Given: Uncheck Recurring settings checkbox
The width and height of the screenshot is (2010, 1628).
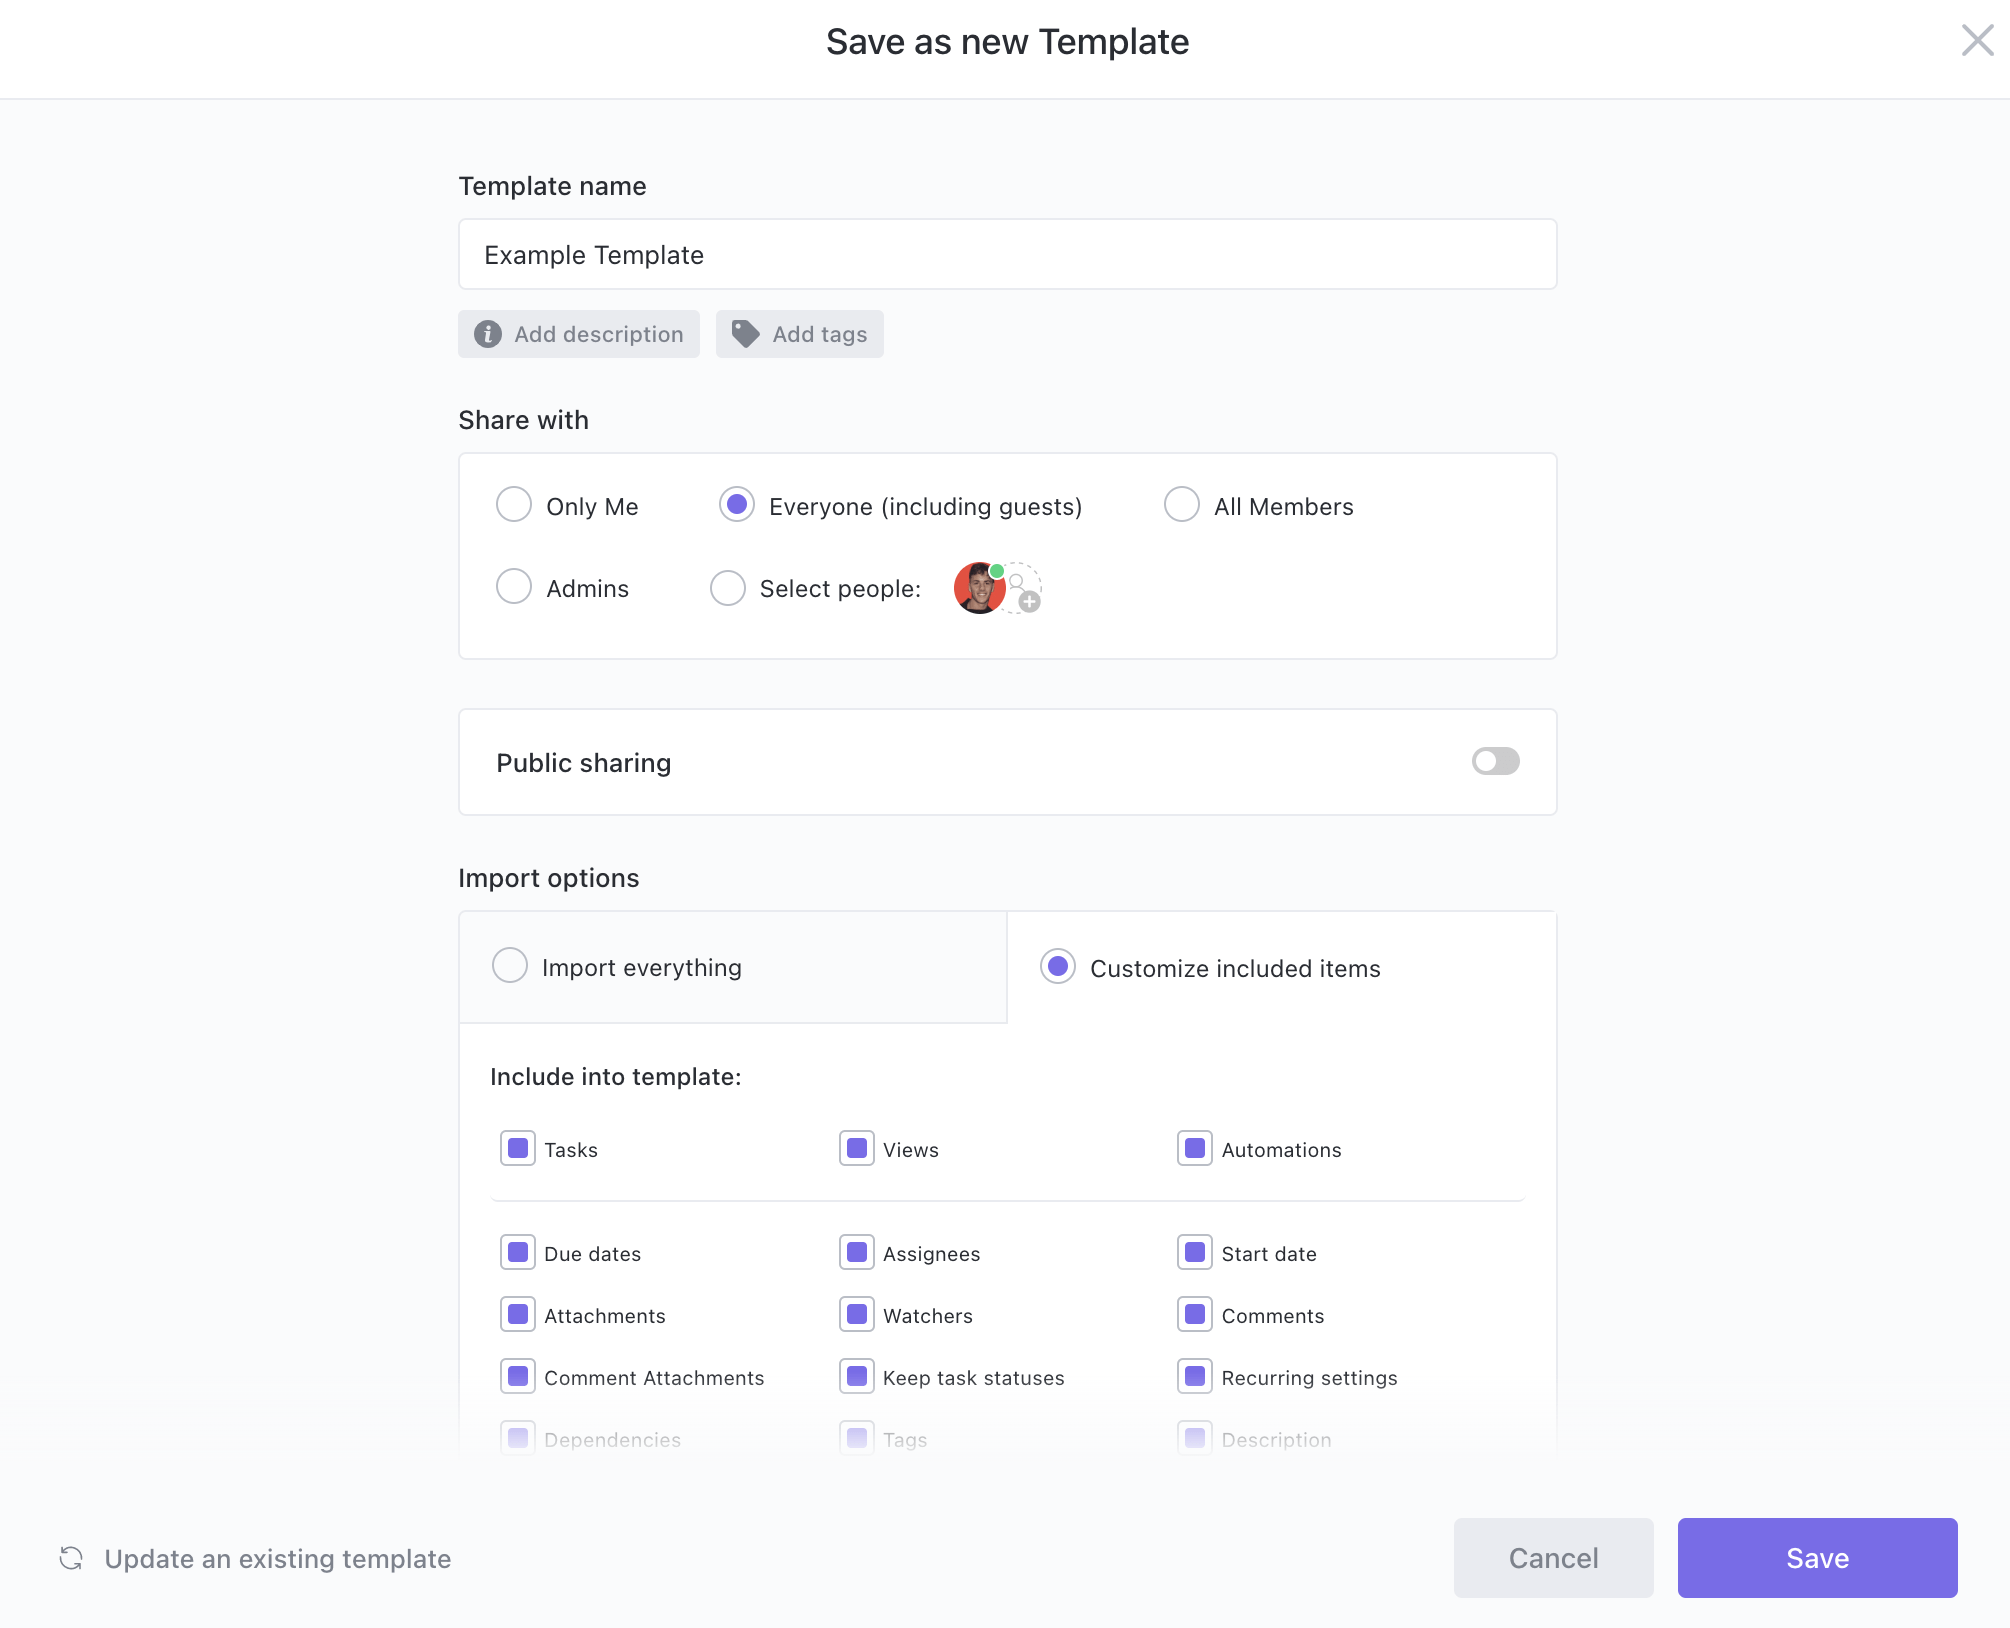Looking at the screenshot, I should coord(1195,1376).
